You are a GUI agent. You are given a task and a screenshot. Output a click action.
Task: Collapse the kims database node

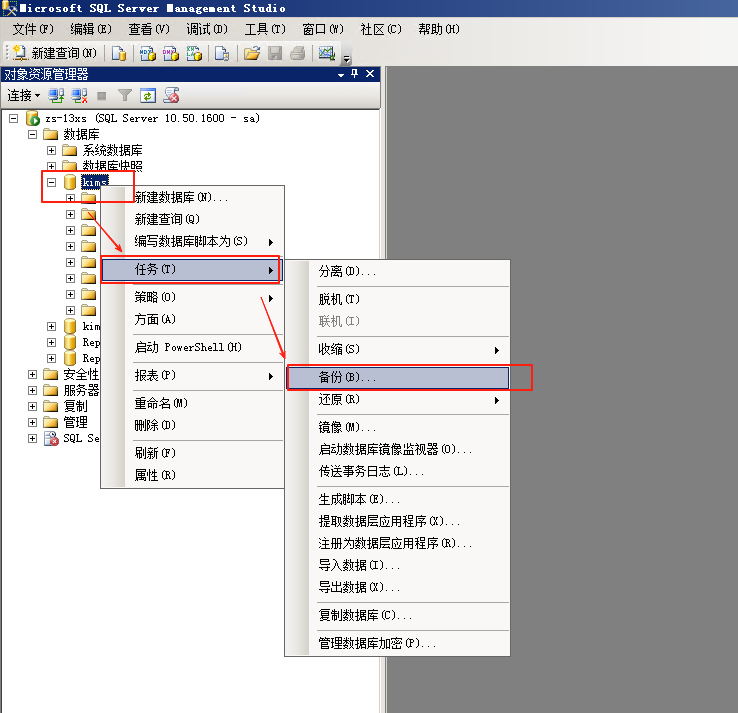point(51,182)
